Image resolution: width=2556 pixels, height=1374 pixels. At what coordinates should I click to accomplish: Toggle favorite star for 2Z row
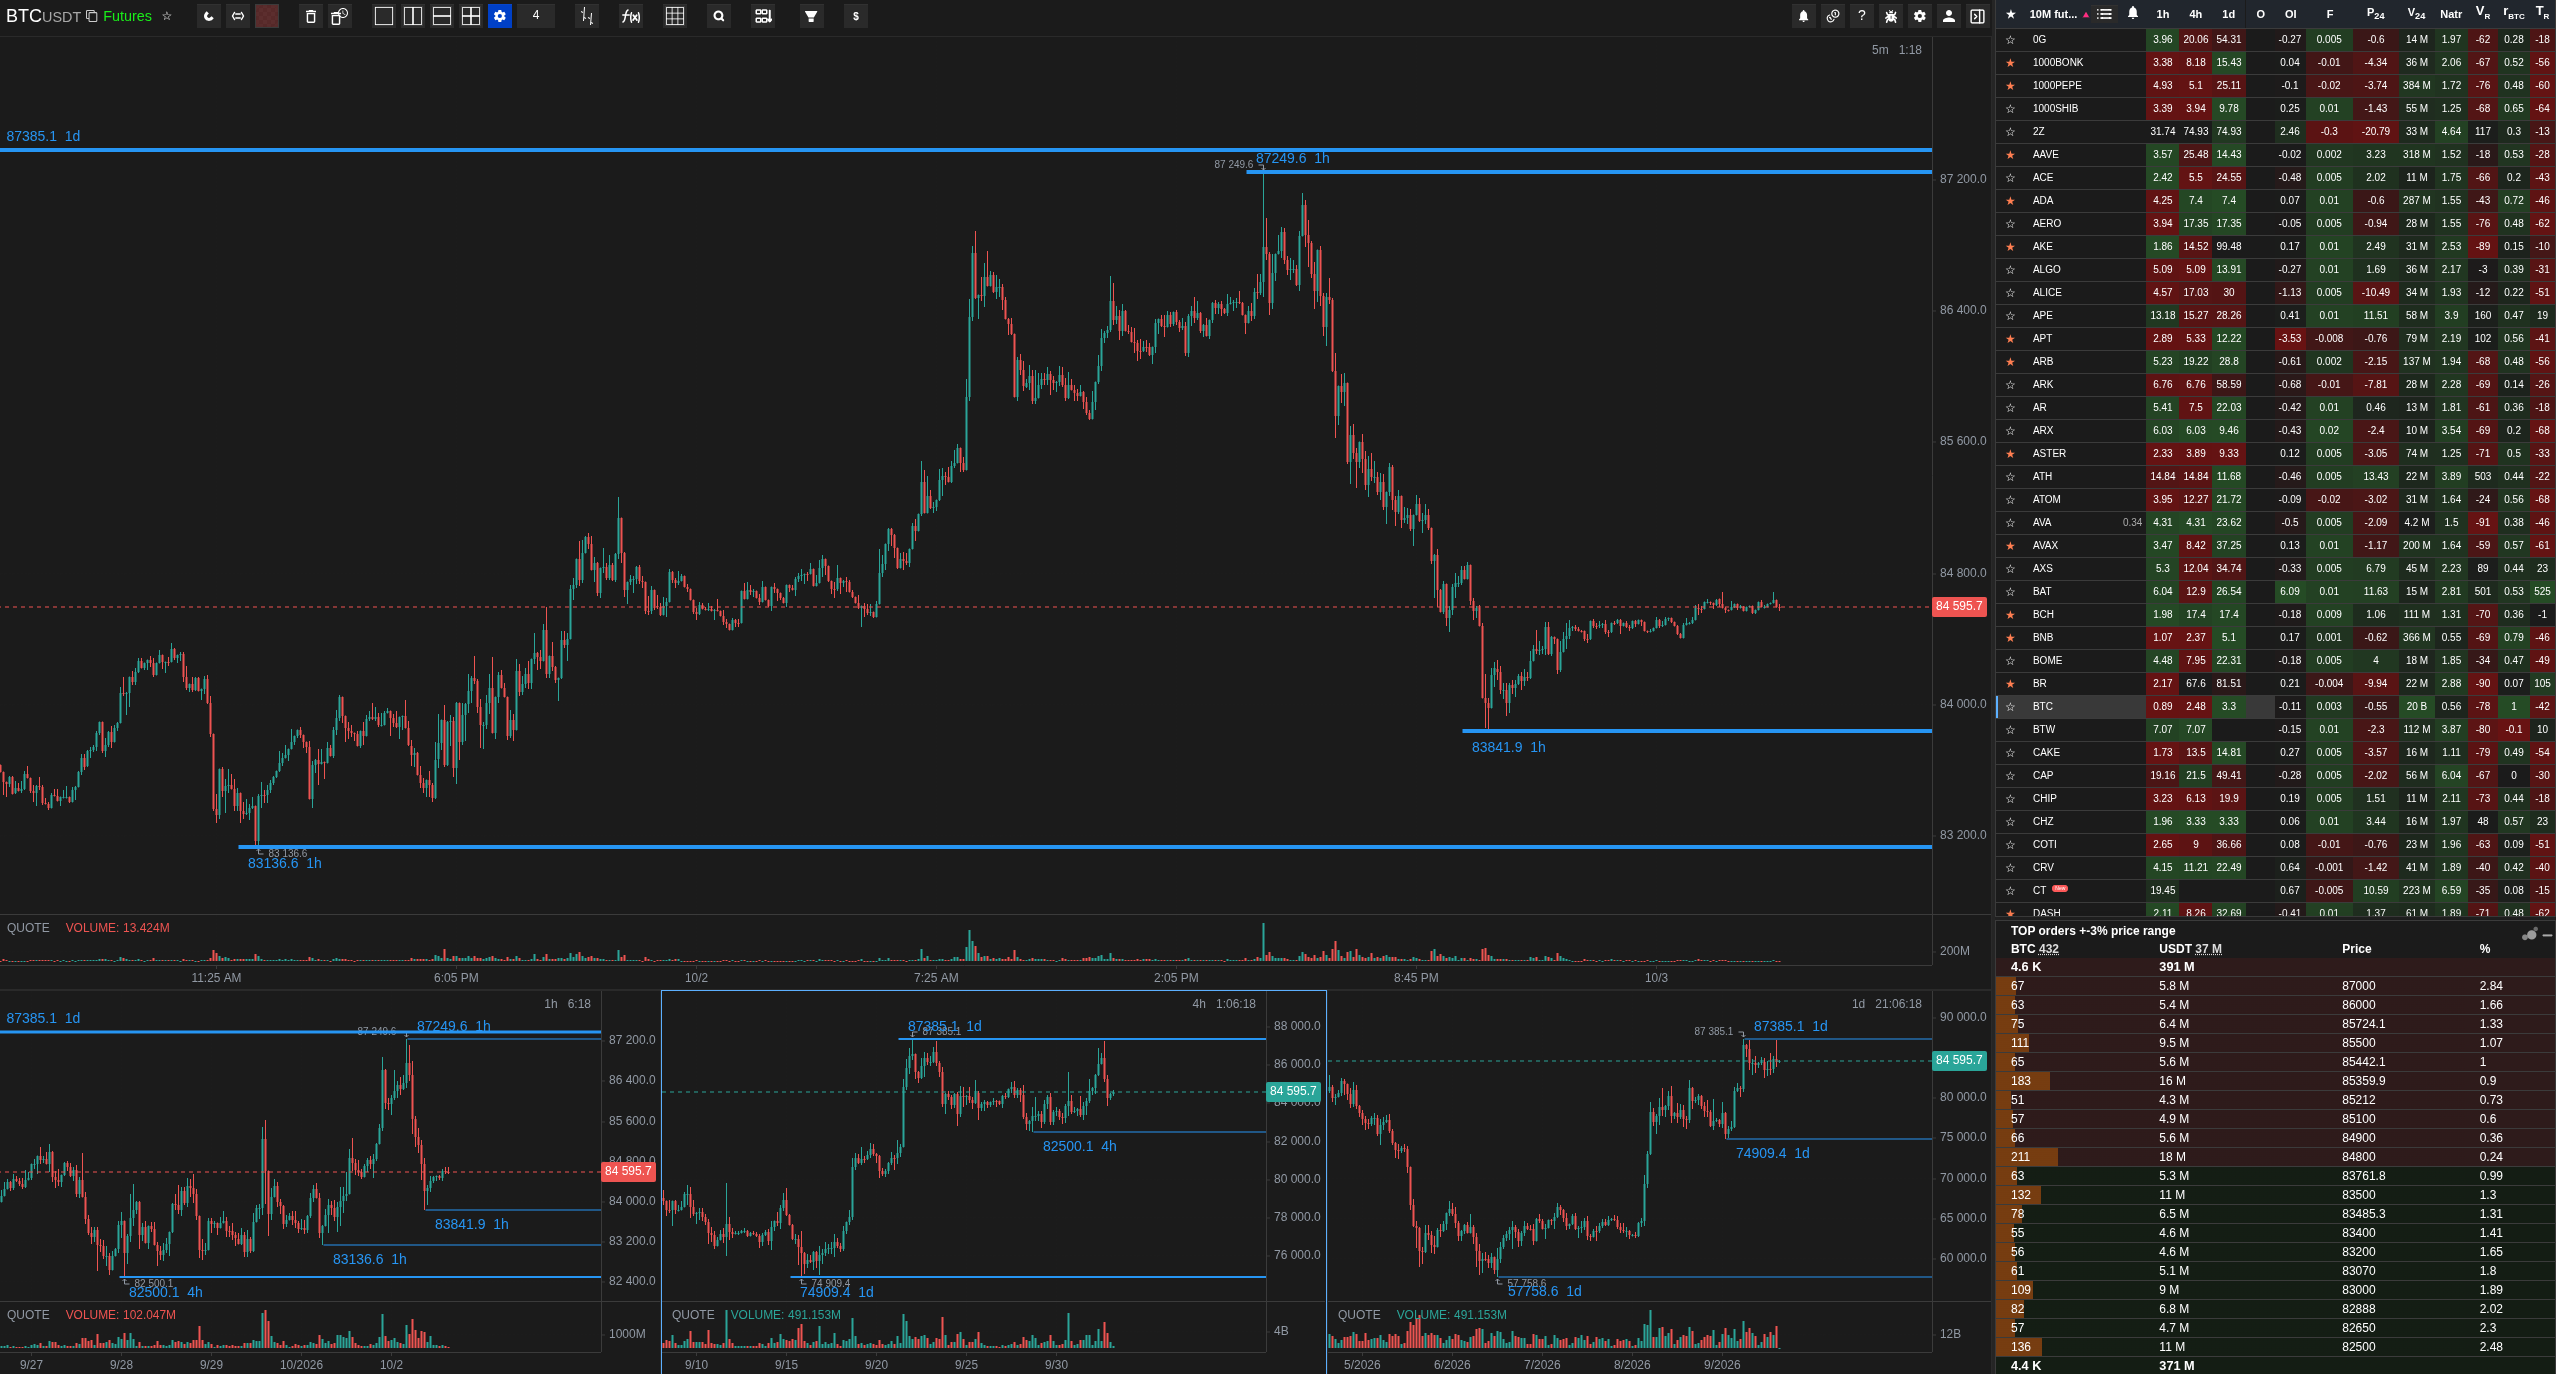tap(2011, 132)
